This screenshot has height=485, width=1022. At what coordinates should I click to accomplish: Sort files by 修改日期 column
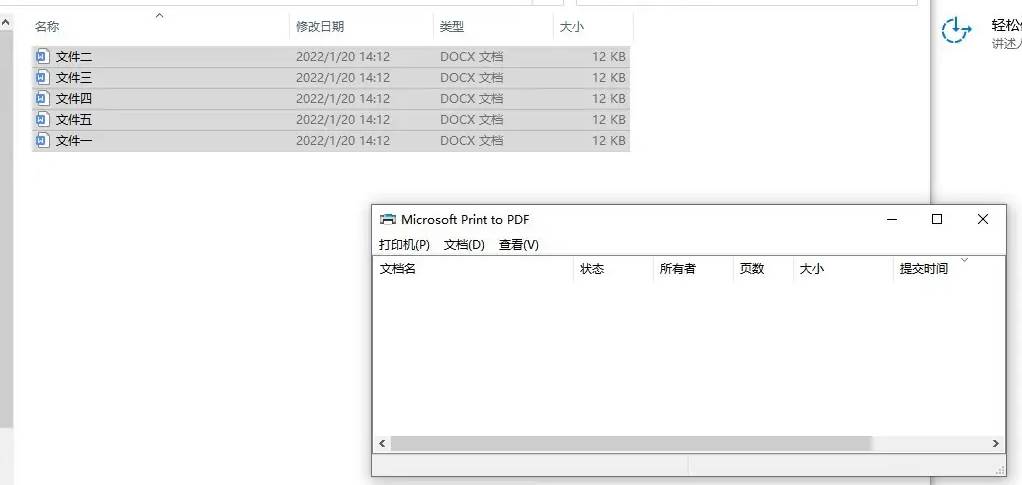(320, 27)
